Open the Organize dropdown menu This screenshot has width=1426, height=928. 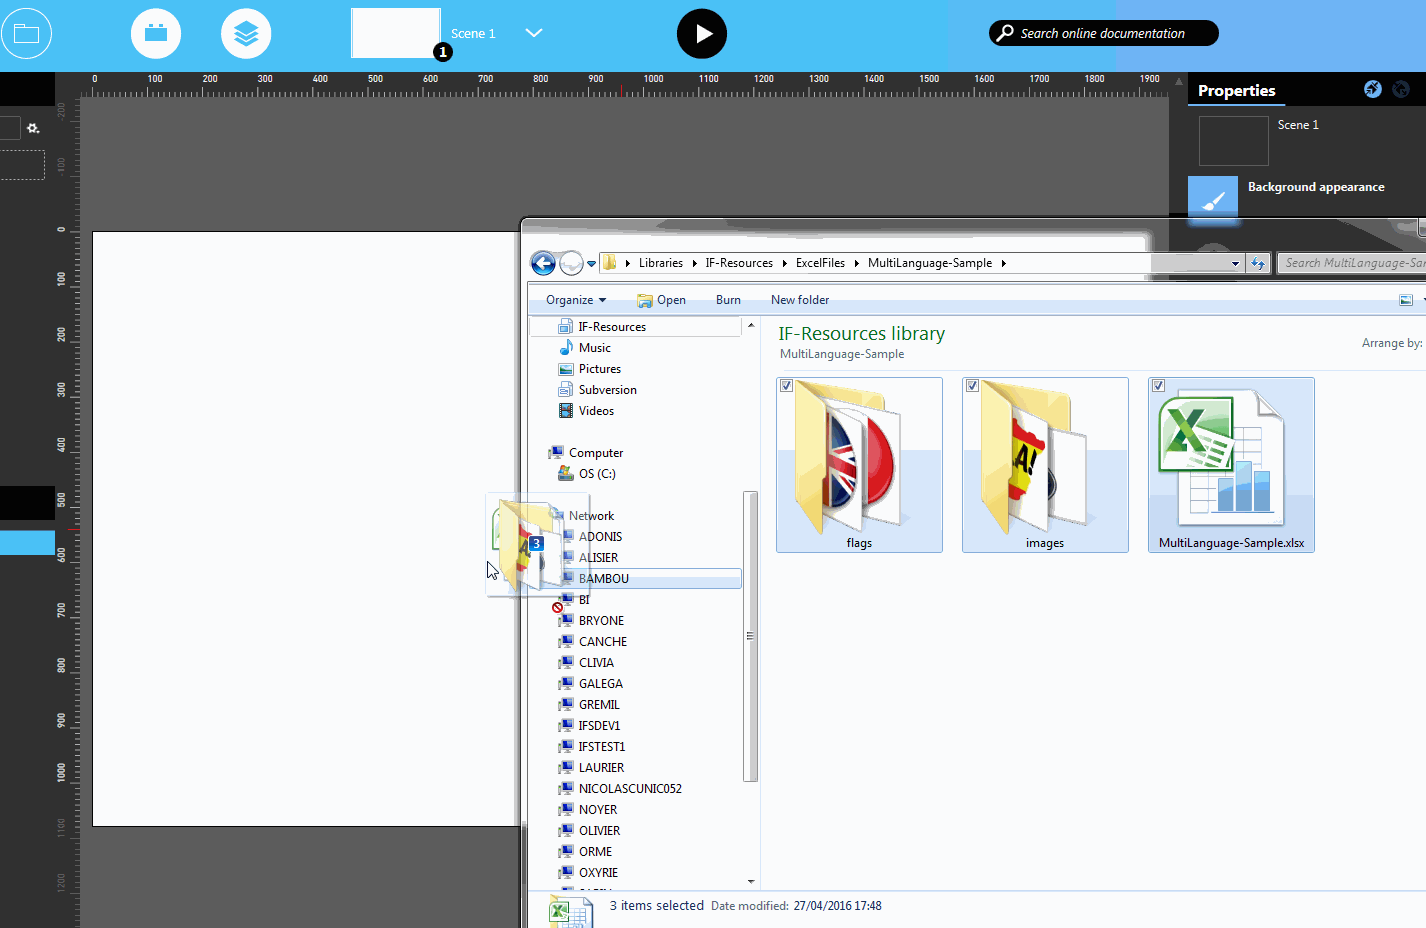pos(576,300)
